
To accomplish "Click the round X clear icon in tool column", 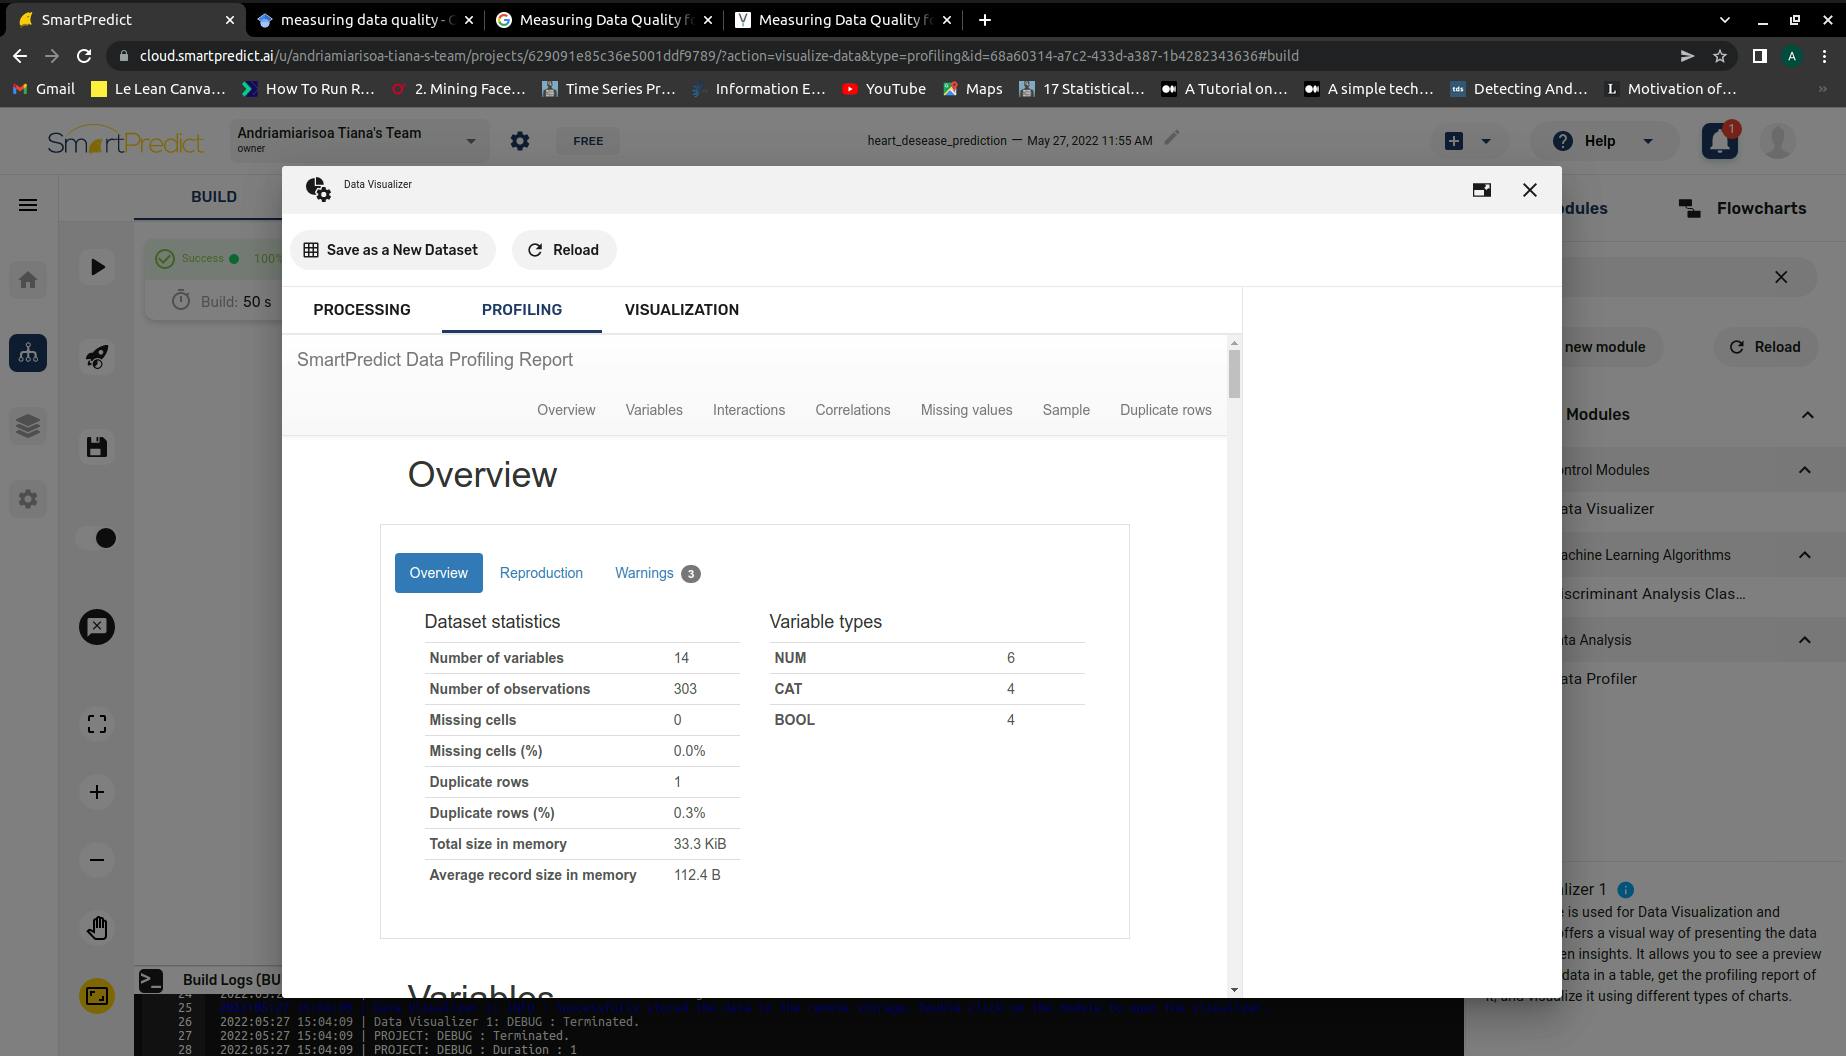I will (97, 627).
